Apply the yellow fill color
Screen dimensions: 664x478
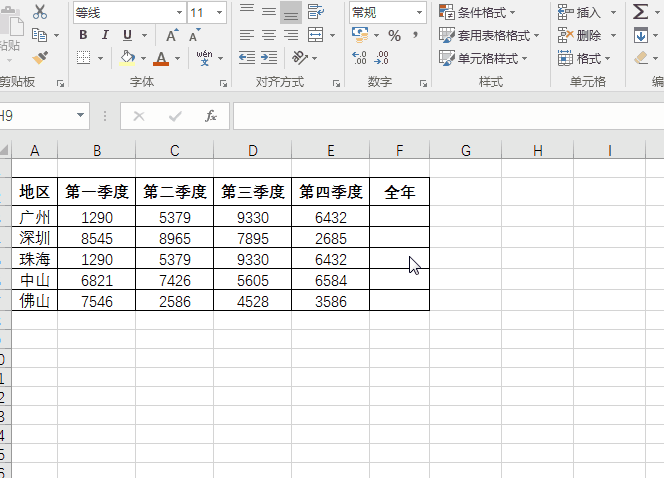127,58
